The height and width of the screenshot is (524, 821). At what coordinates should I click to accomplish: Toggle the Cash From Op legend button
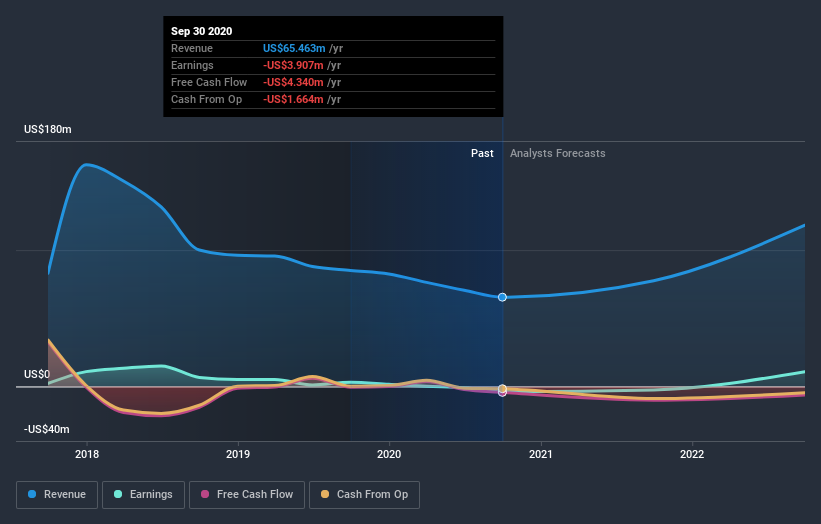click(364, 495)
